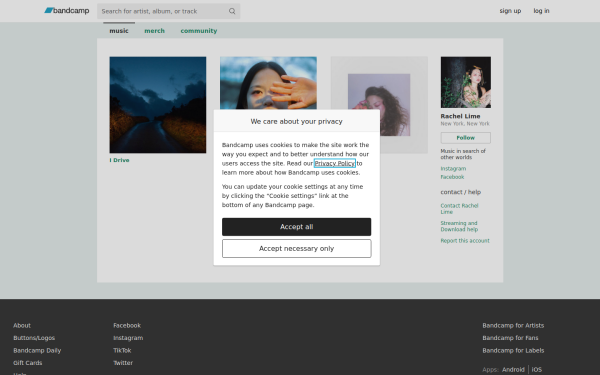Open the footer Twitter link
Image resolution: width=600 pixels, height=375 pixels.
tap(123, 363)
